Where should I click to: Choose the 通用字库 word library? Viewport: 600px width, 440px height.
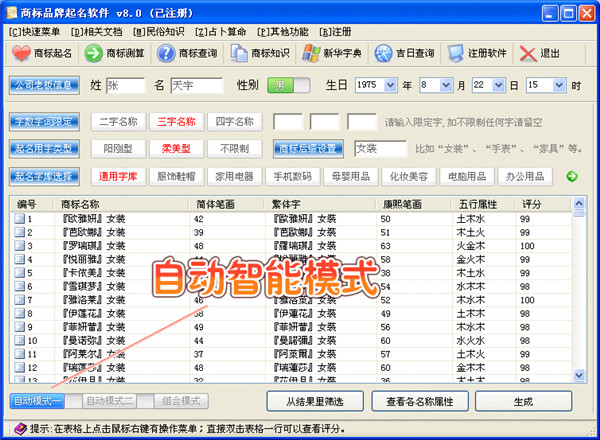click(x=118, y=177)
